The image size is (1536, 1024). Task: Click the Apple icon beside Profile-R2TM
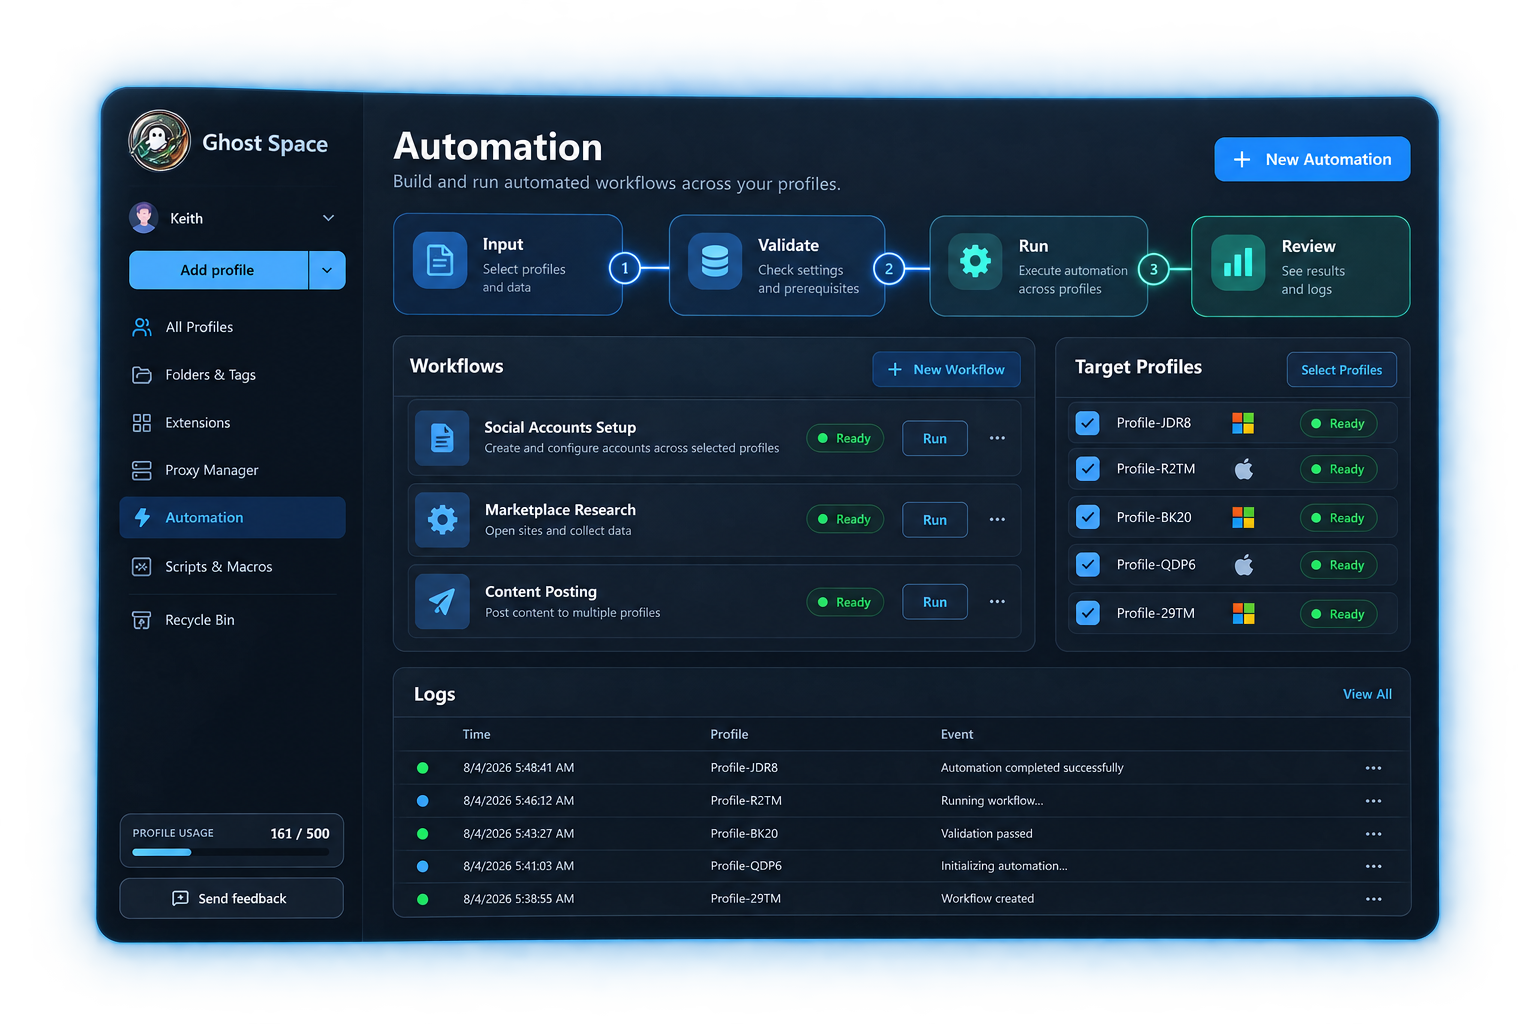pos(1244,469)
